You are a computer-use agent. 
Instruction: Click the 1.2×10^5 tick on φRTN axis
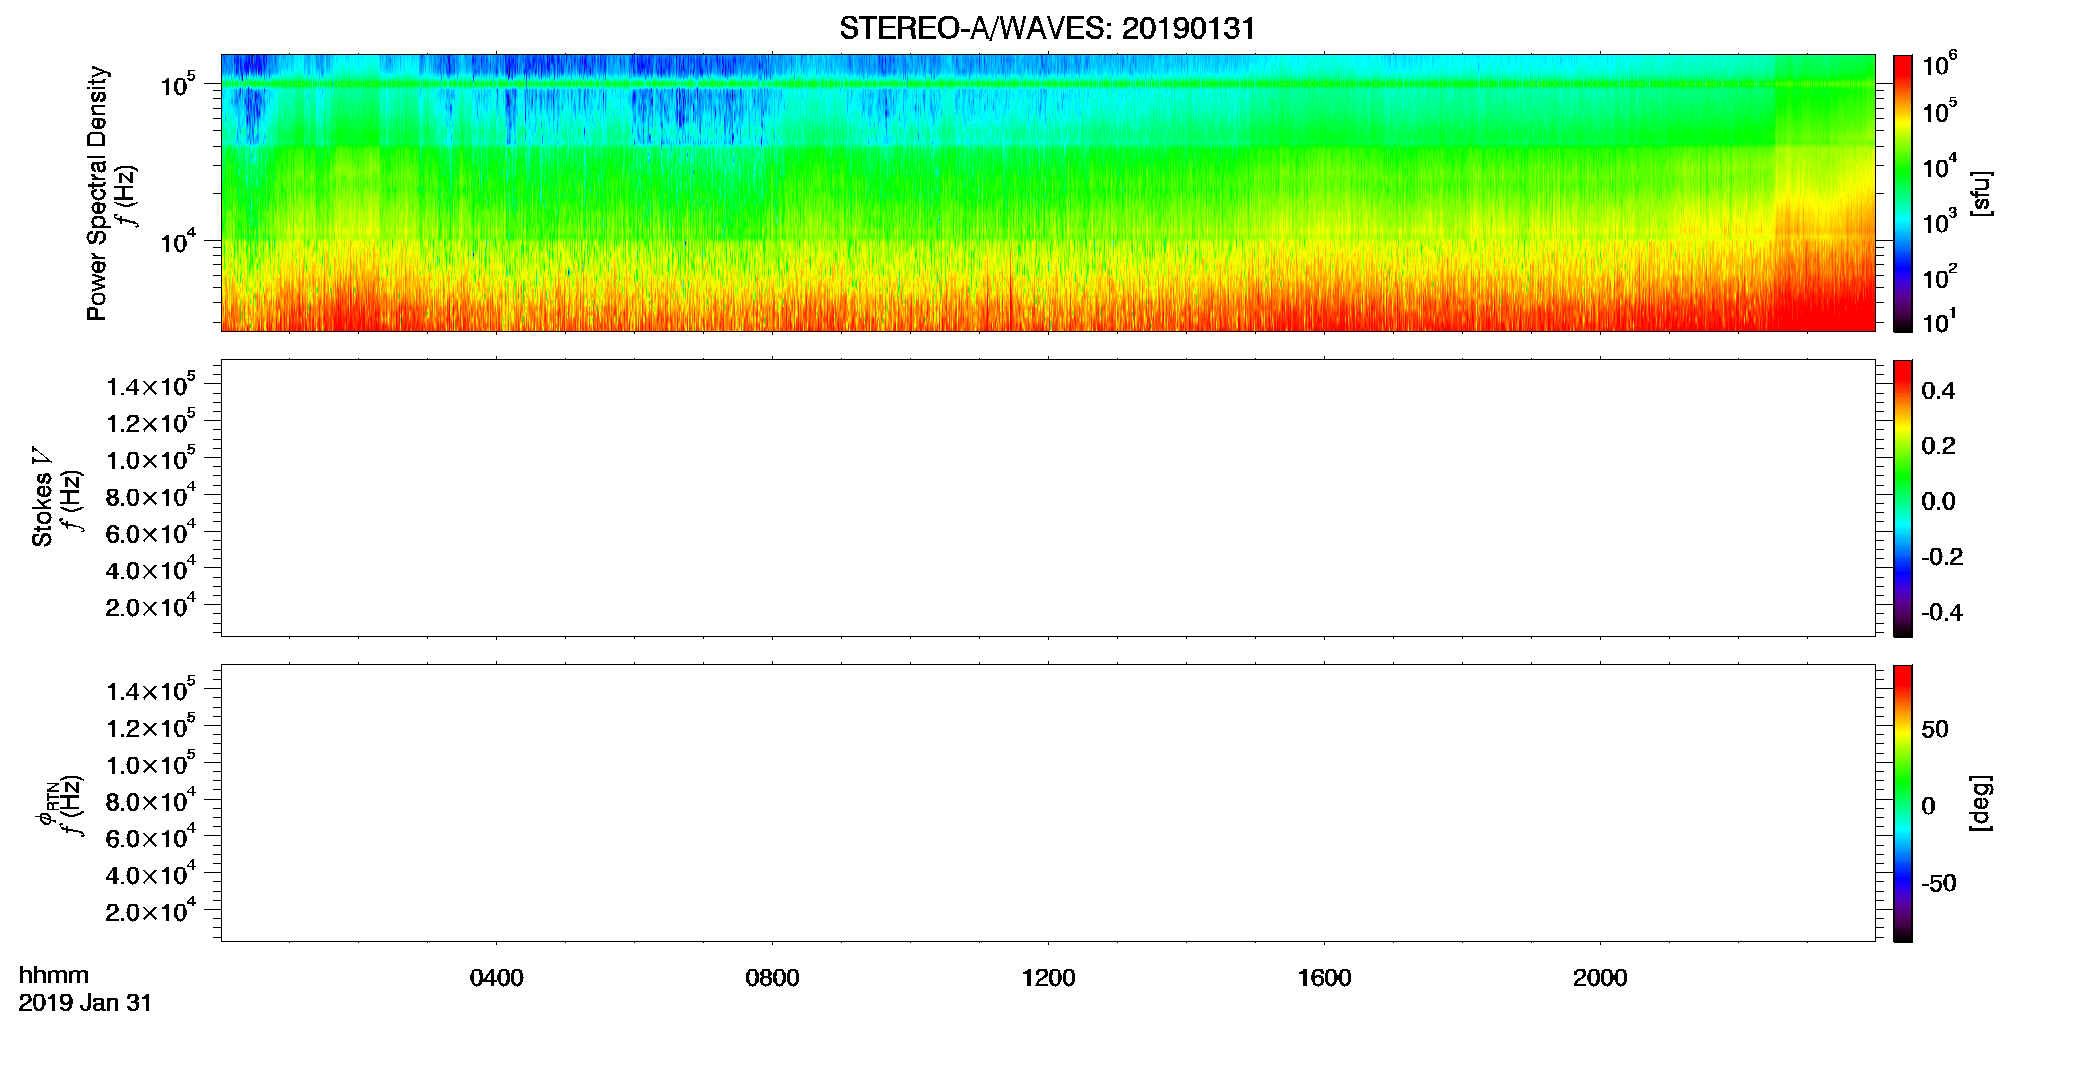click(151, 725)
